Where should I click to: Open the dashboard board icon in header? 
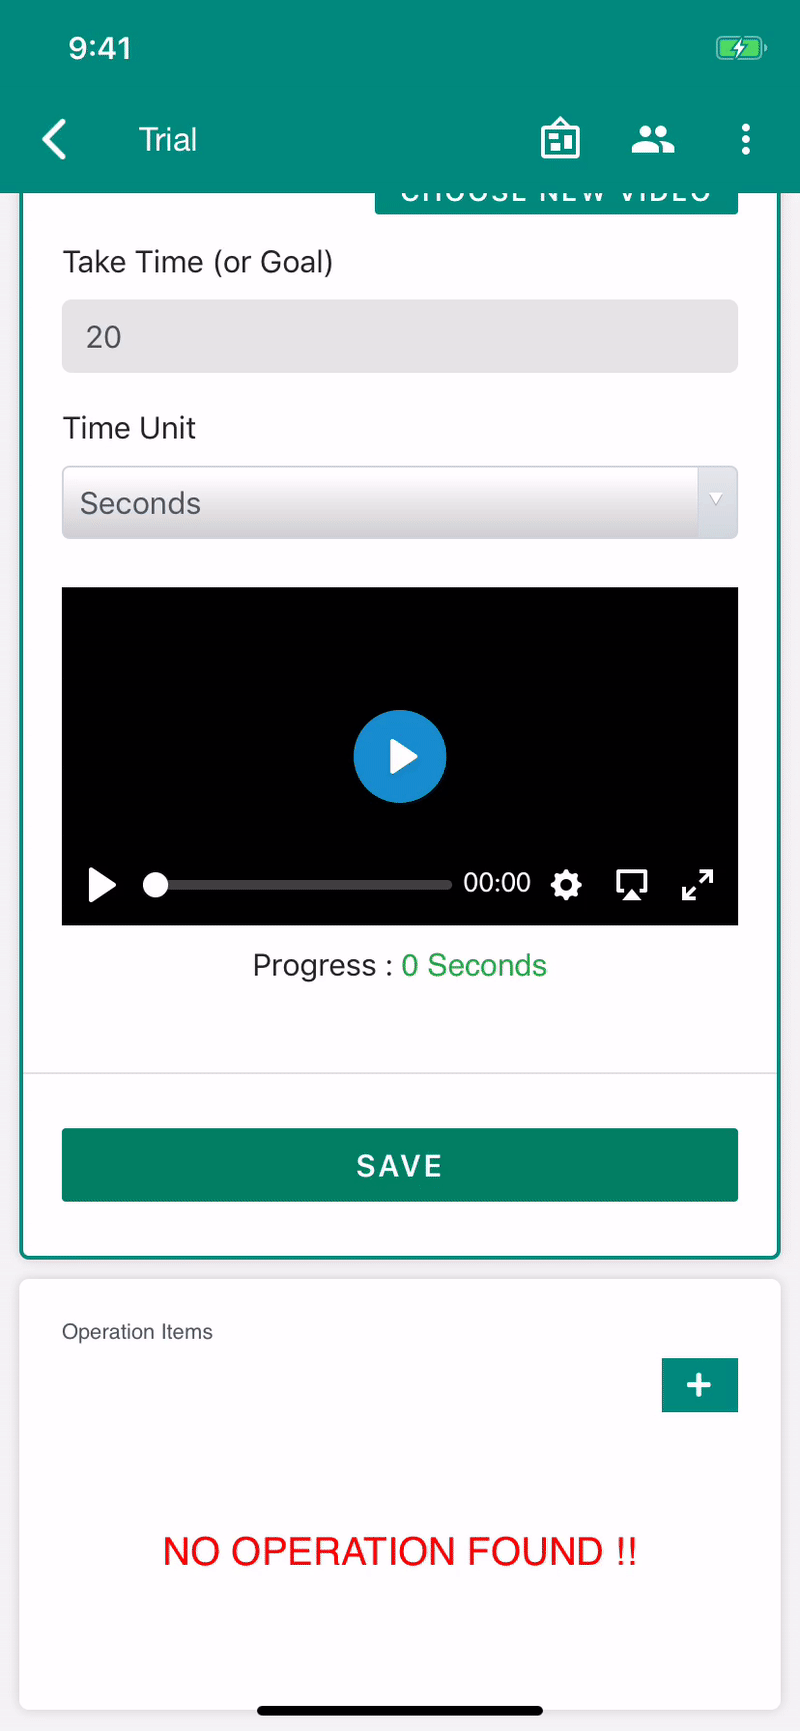[560, 139]
